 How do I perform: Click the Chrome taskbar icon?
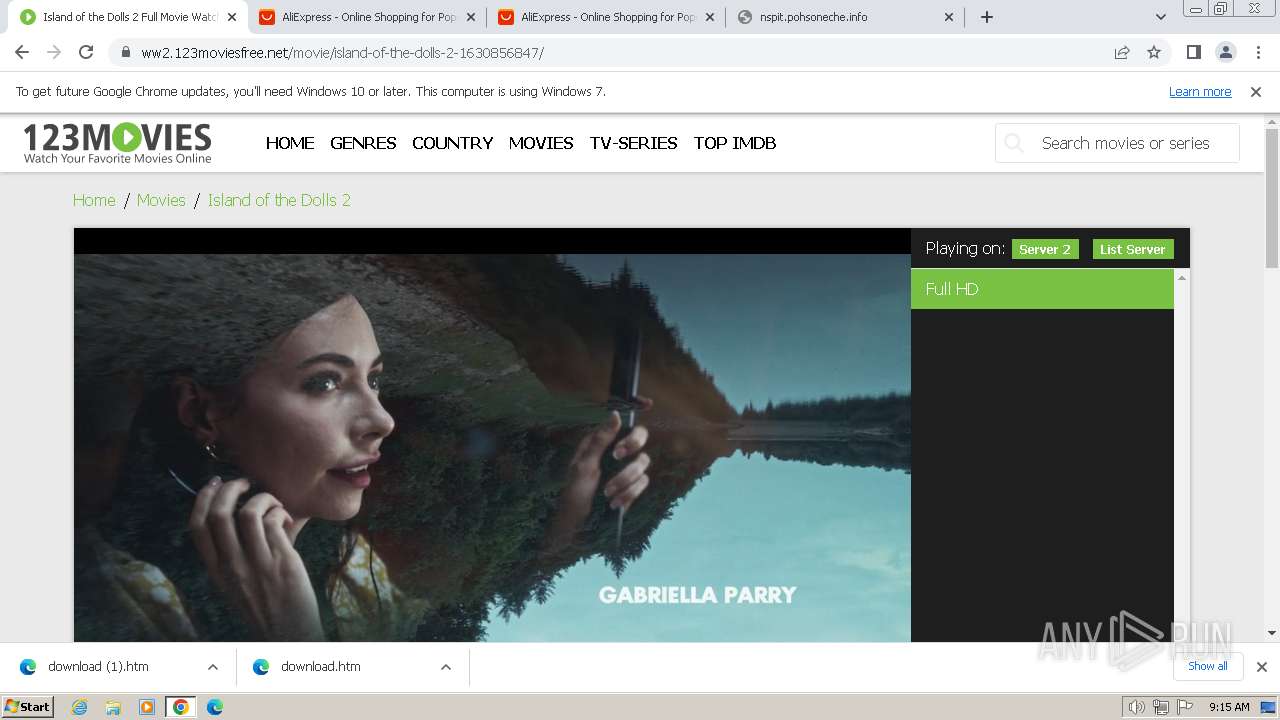pyautogui.click(x=181, y=707)
